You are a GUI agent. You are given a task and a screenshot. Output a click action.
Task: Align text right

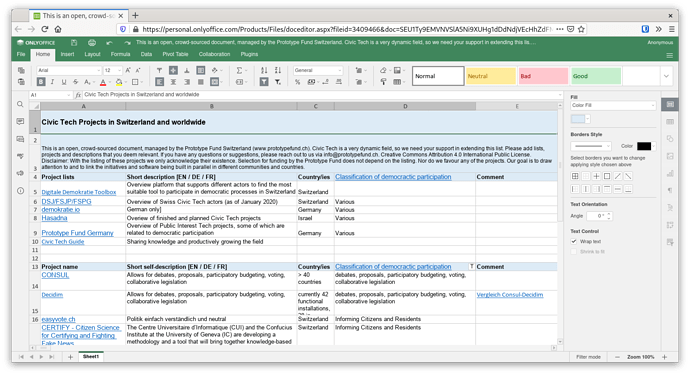coord(187,82)
